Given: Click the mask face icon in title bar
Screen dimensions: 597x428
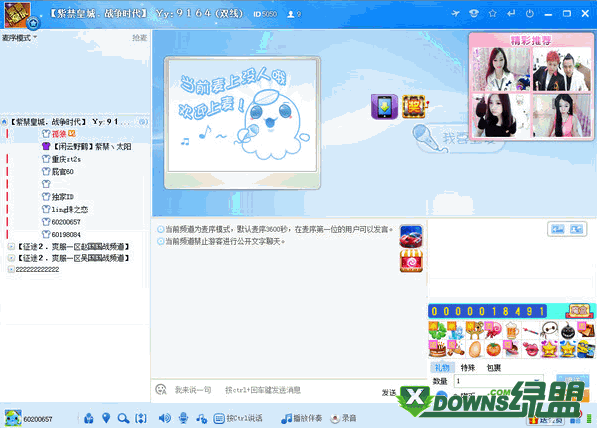Looking at the screenshot, I should (x=474, y=14).
